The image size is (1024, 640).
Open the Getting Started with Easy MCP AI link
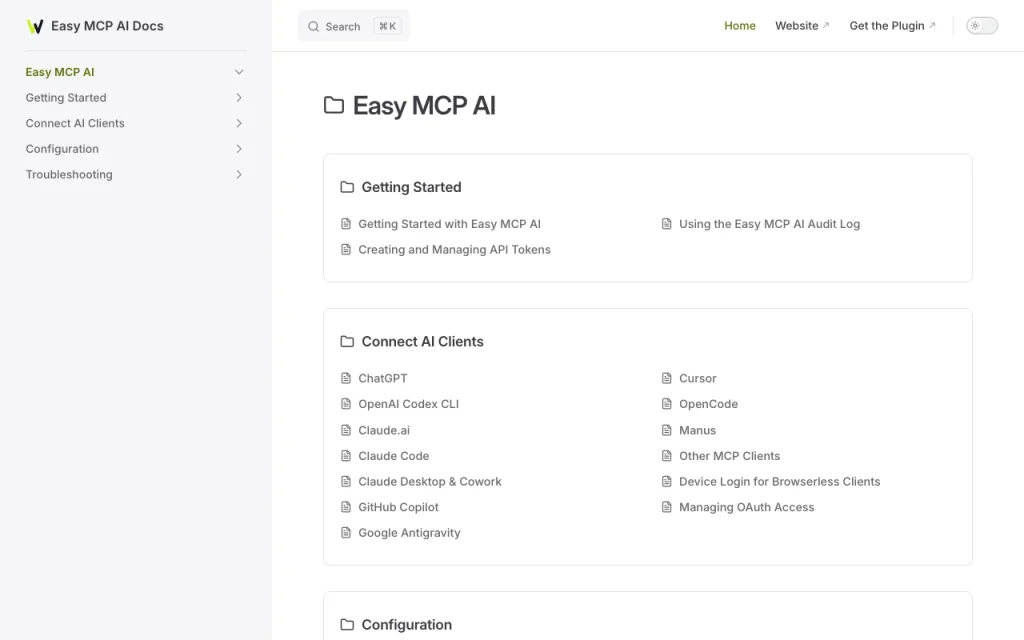[449, 224]
